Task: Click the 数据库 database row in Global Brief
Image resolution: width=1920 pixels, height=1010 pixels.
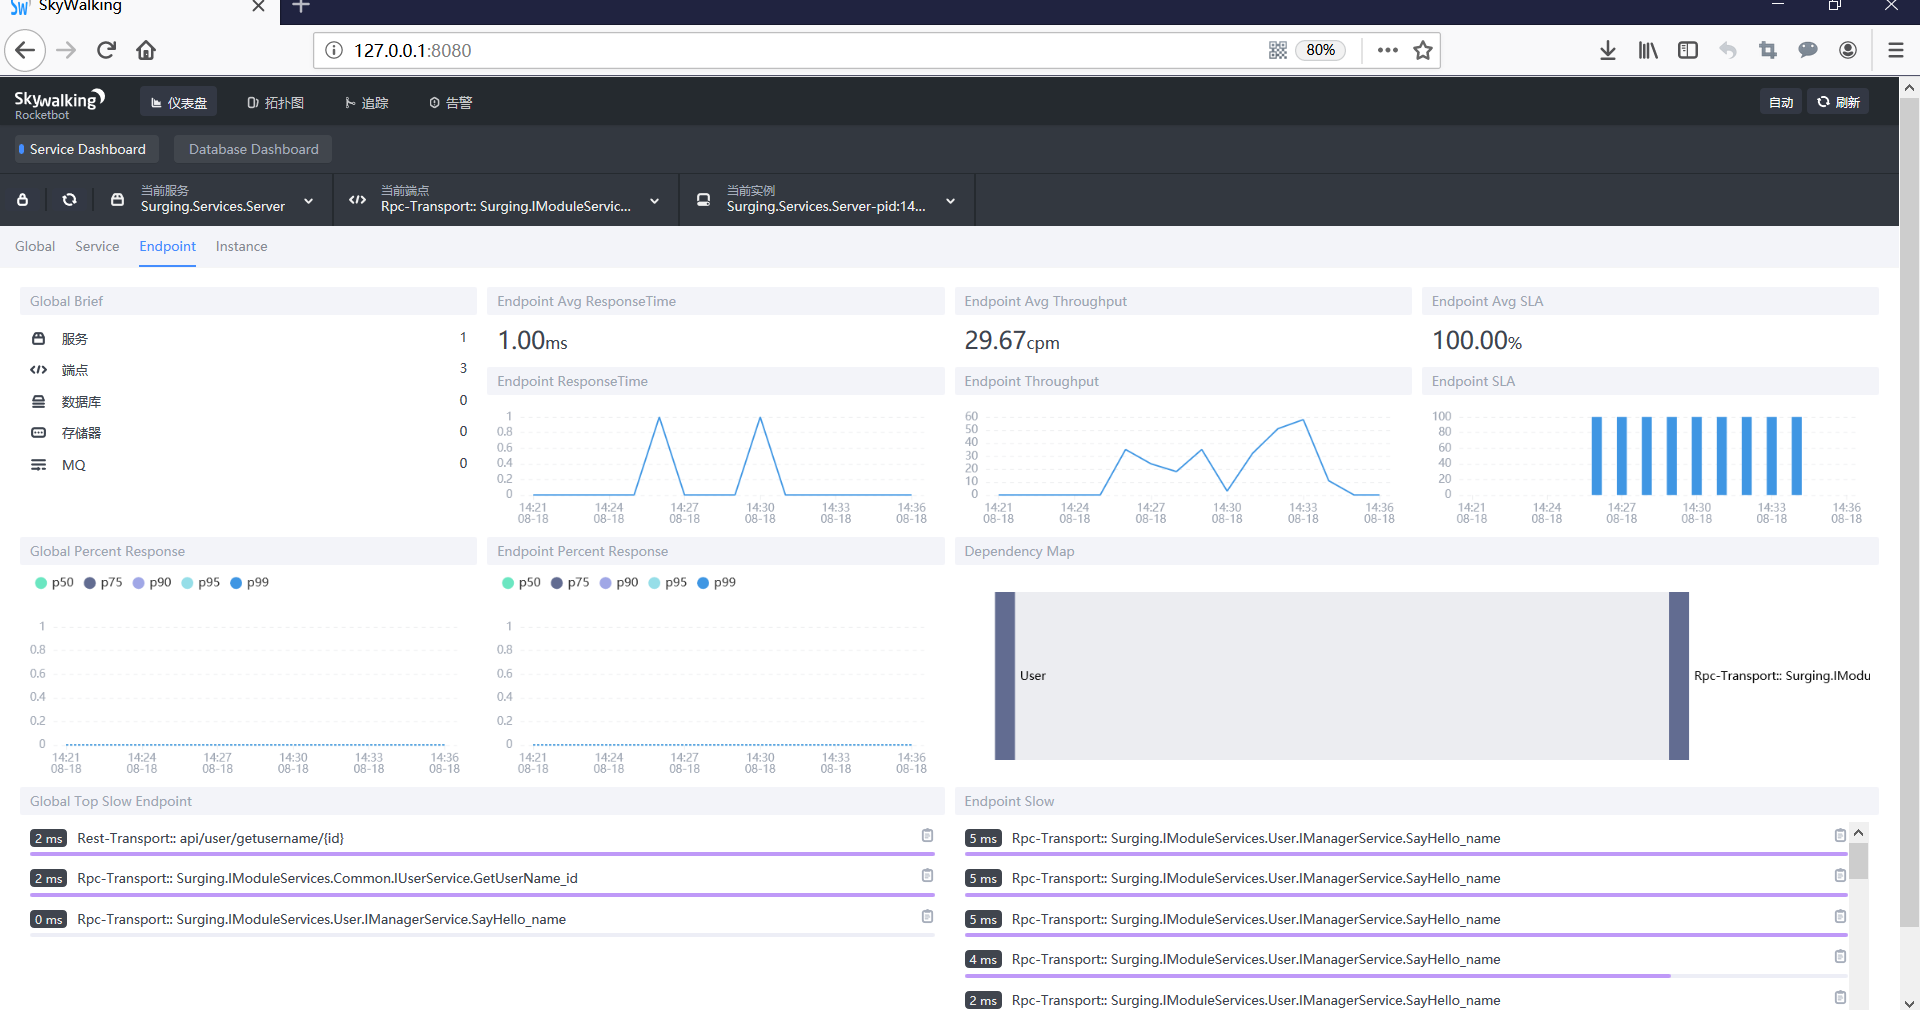Action: point(248,401)
